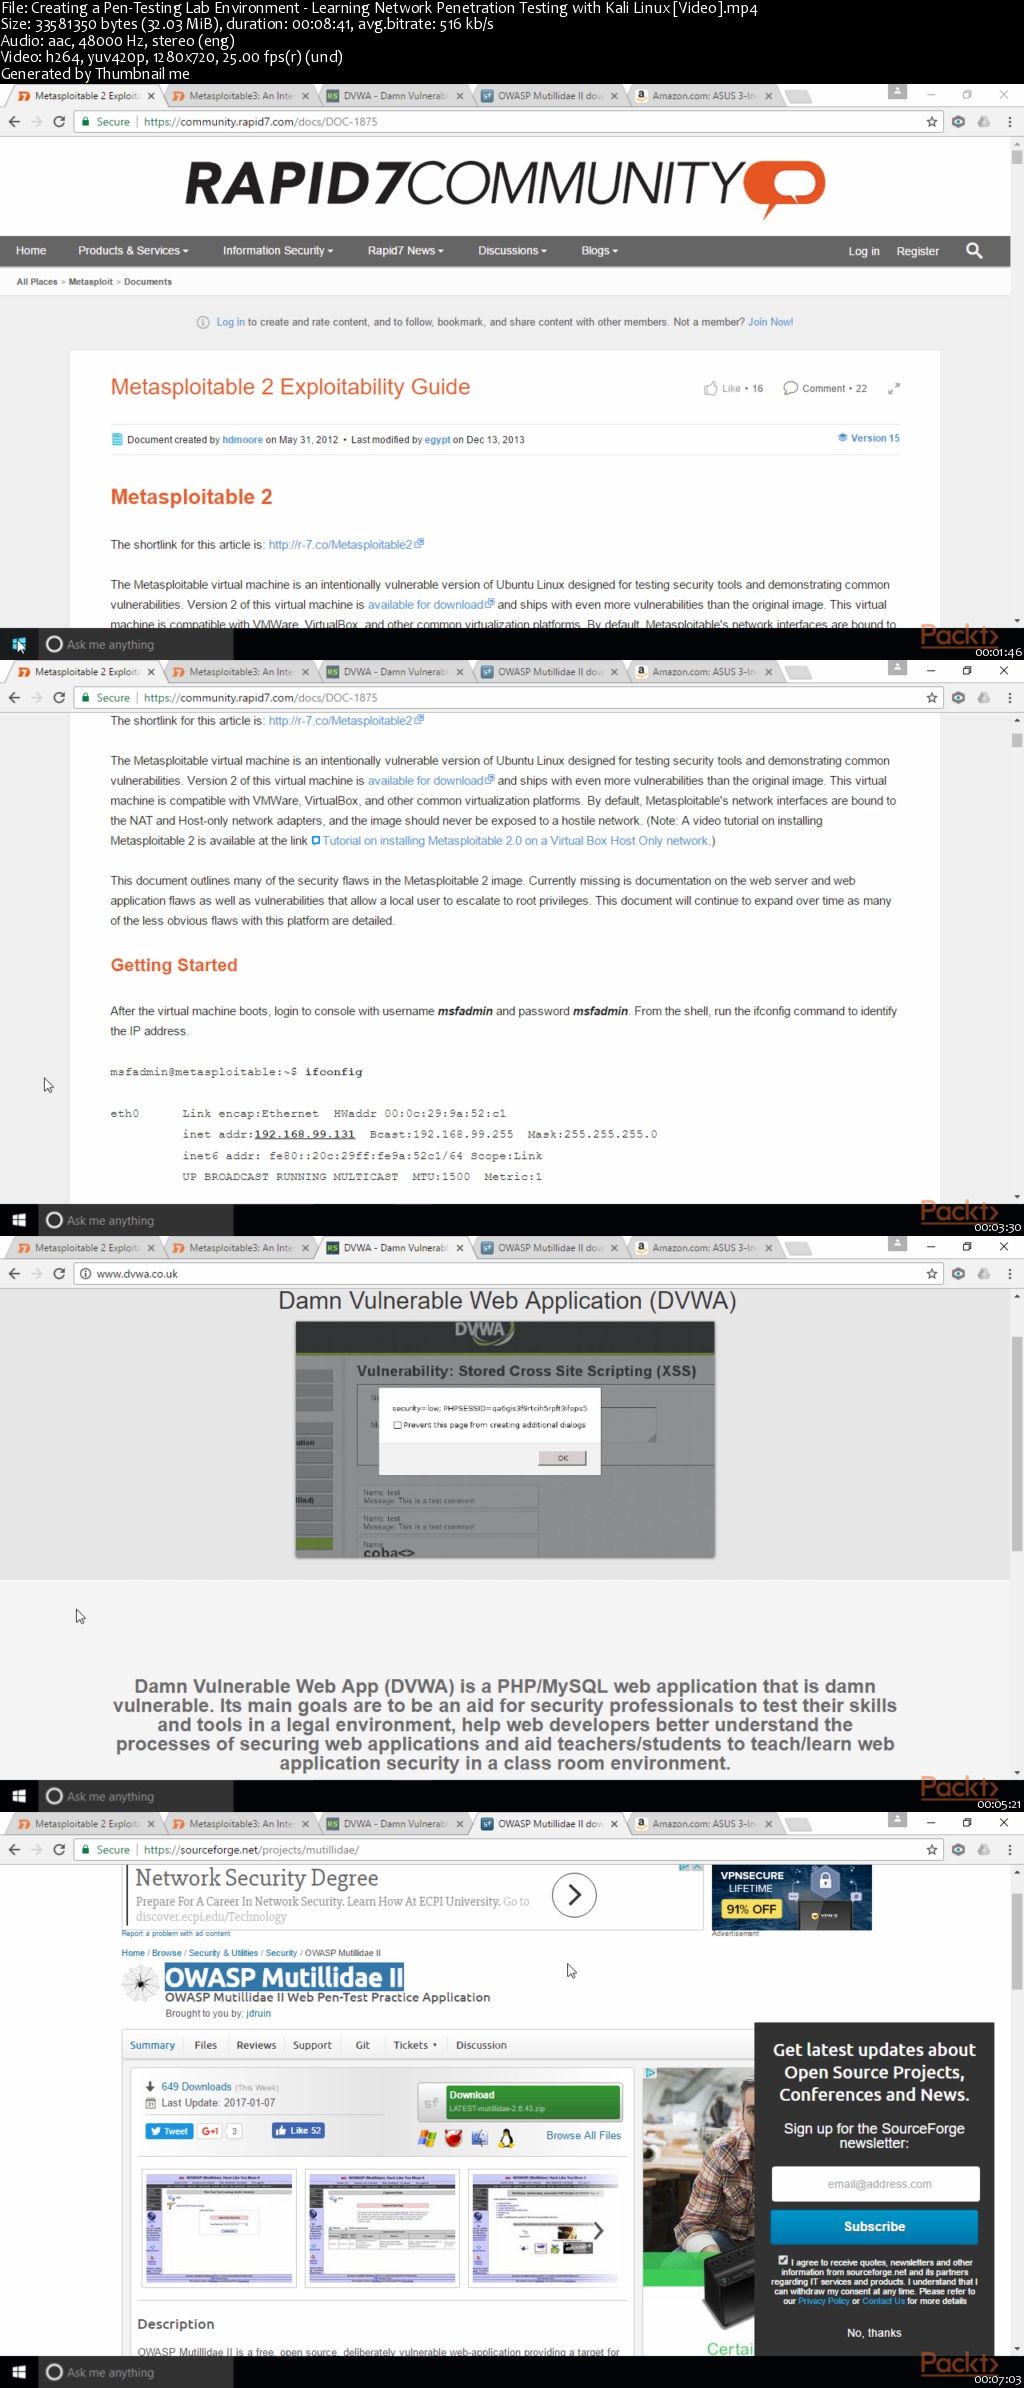The image size is (1024, 2388).
Task: Click the Facebook Like 52 button
Action: [x=298, y=2130]
